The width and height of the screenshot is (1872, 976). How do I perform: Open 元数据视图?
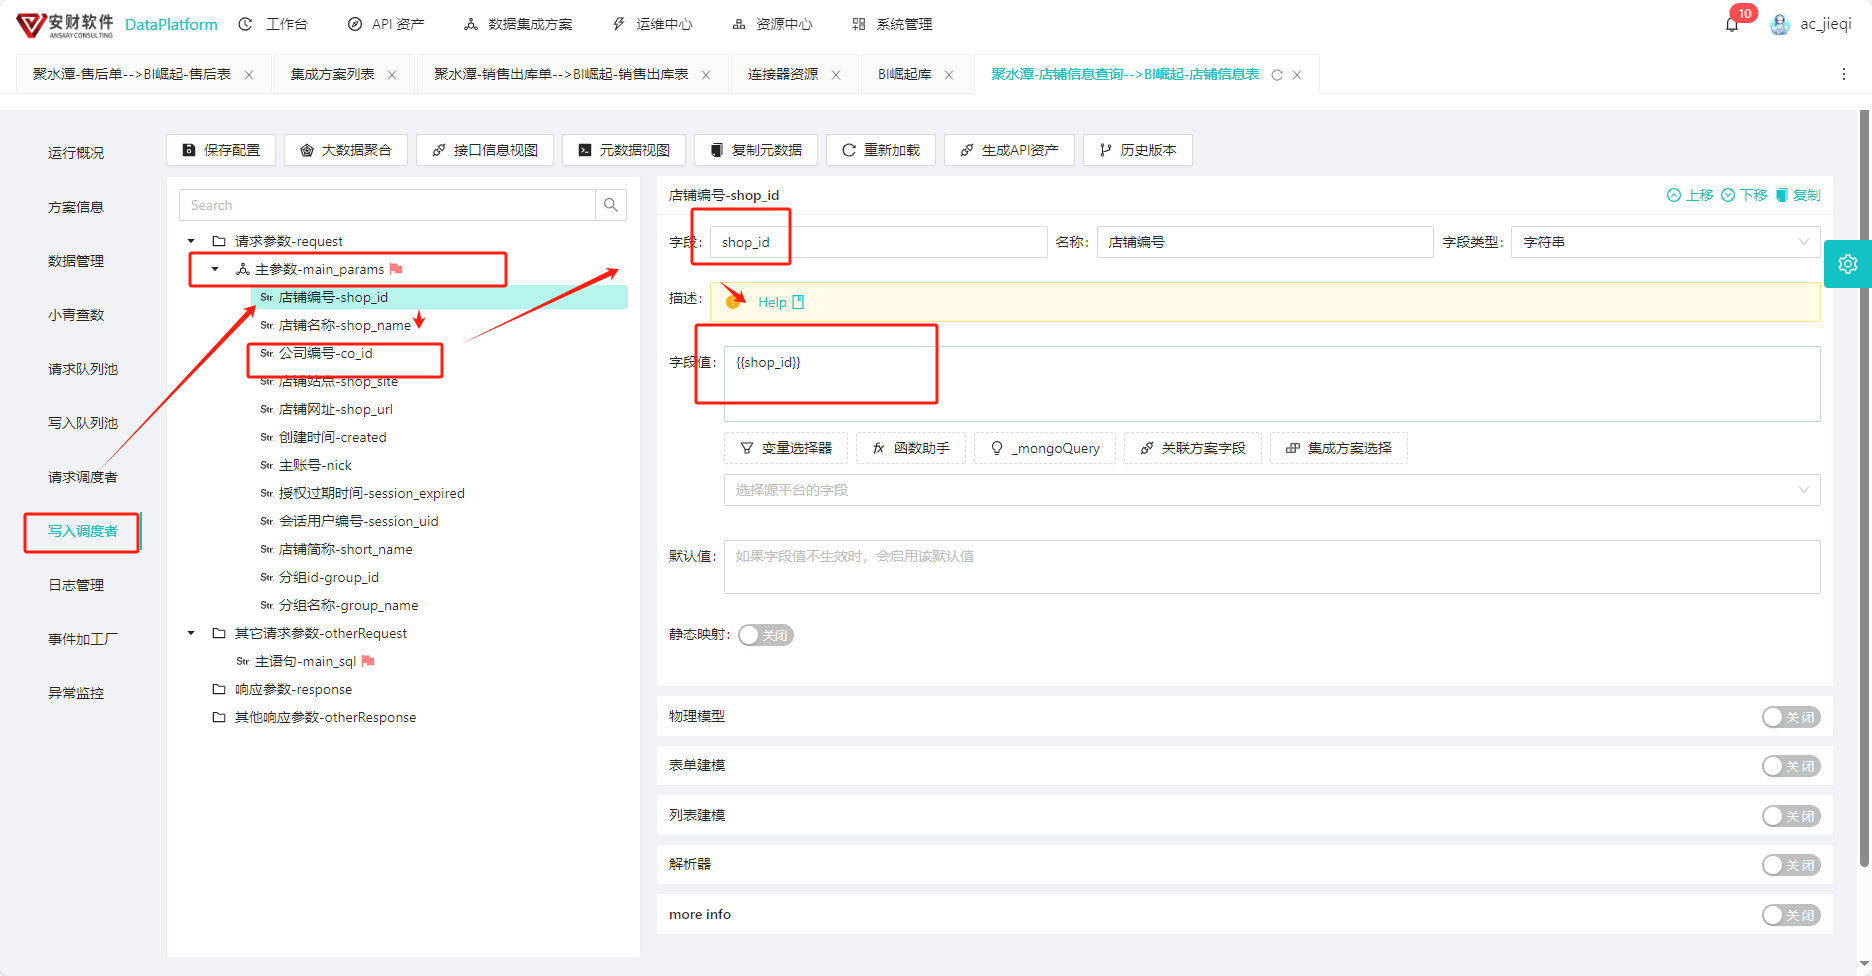(624, 150)
